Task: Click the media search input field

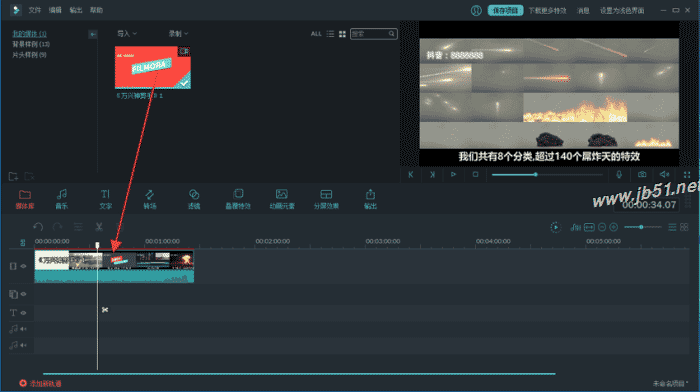Action: pos(369,33)
